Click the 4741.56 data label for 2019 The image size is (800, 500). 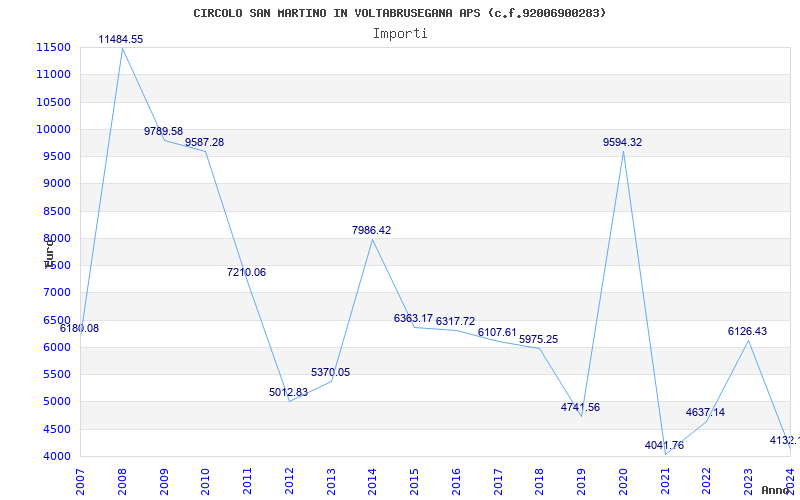[581, 407]
